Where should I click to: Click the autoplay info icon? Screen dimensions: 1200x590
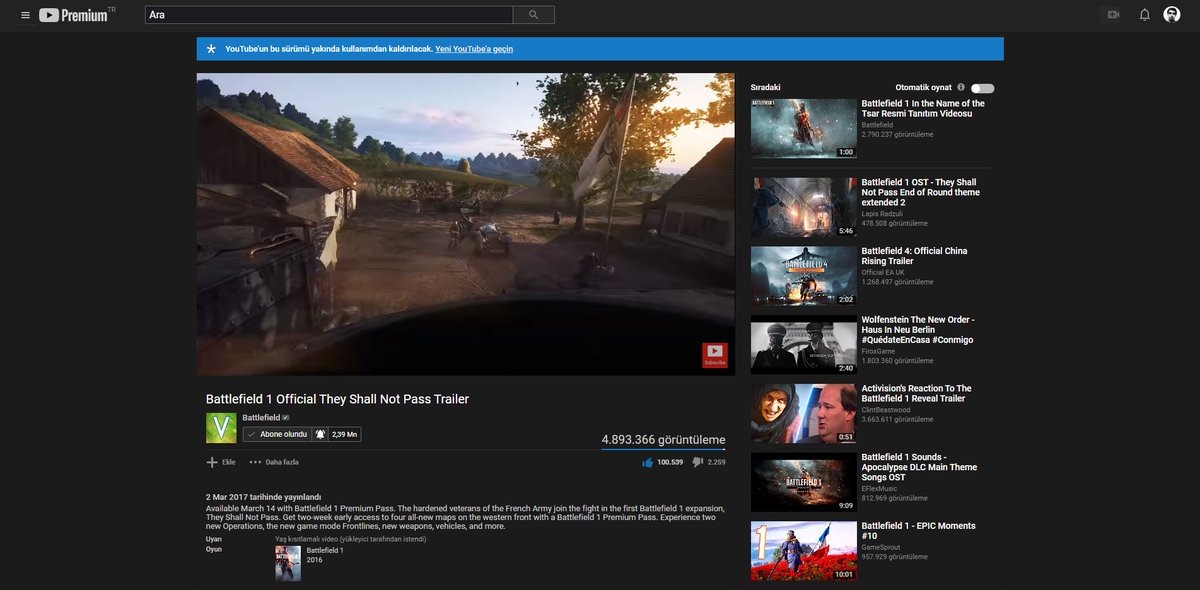click(x=961, y=87)
